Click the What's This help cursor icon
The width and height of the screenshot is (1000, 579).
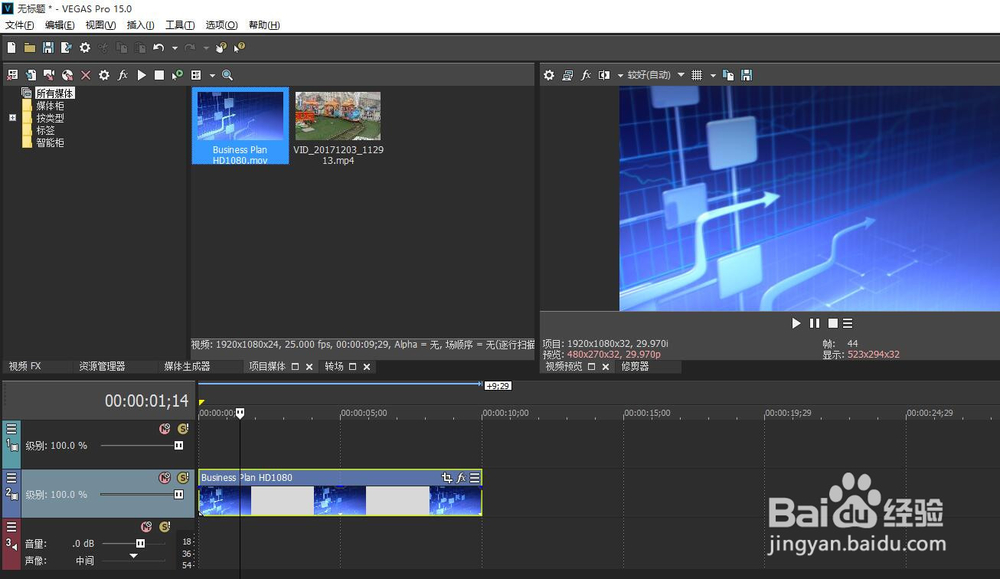pos(239,48)
